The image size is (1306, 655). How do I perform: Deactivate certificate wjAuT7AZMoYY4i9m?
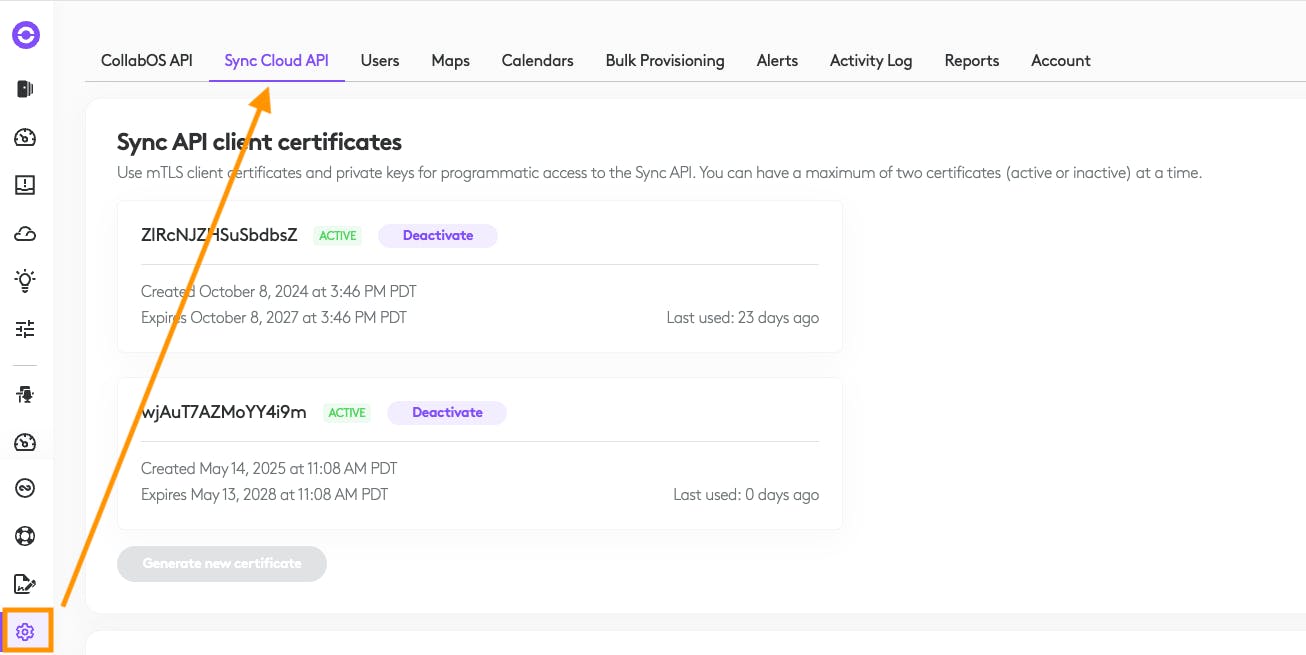pos(447,412)
